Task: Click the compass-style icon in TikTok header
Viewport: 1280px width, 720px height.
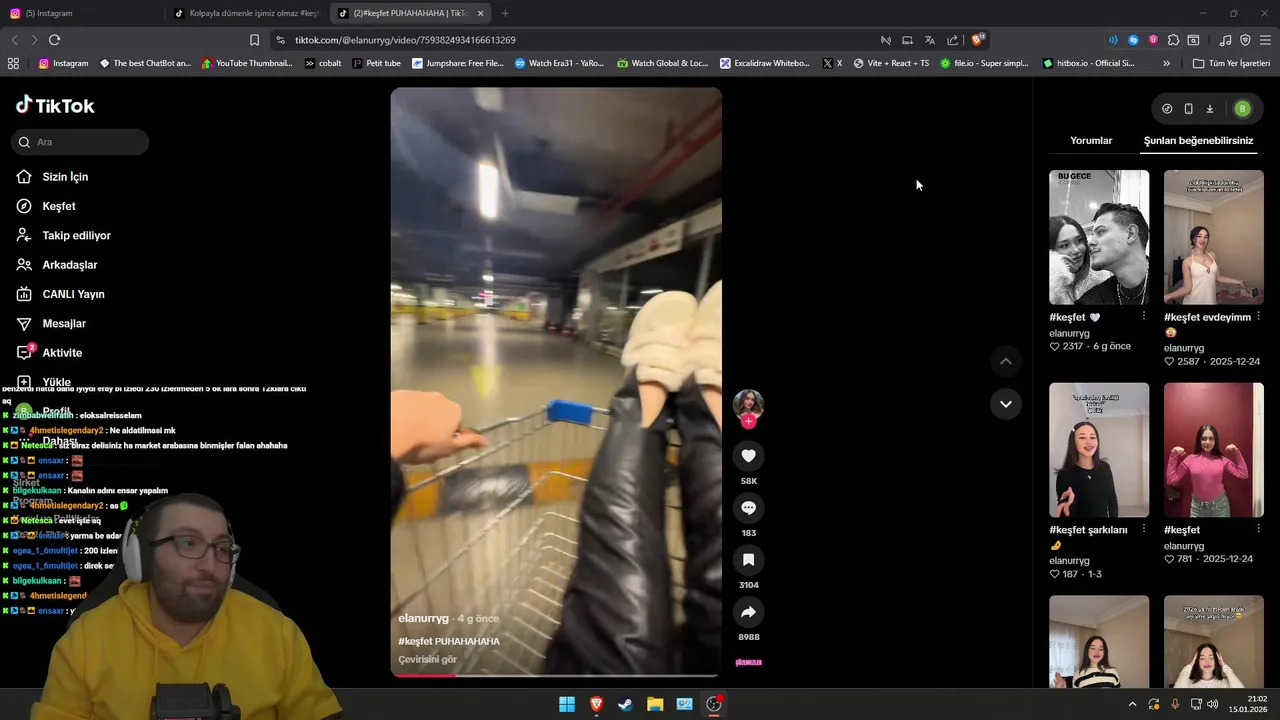Action: point(1167,109)
